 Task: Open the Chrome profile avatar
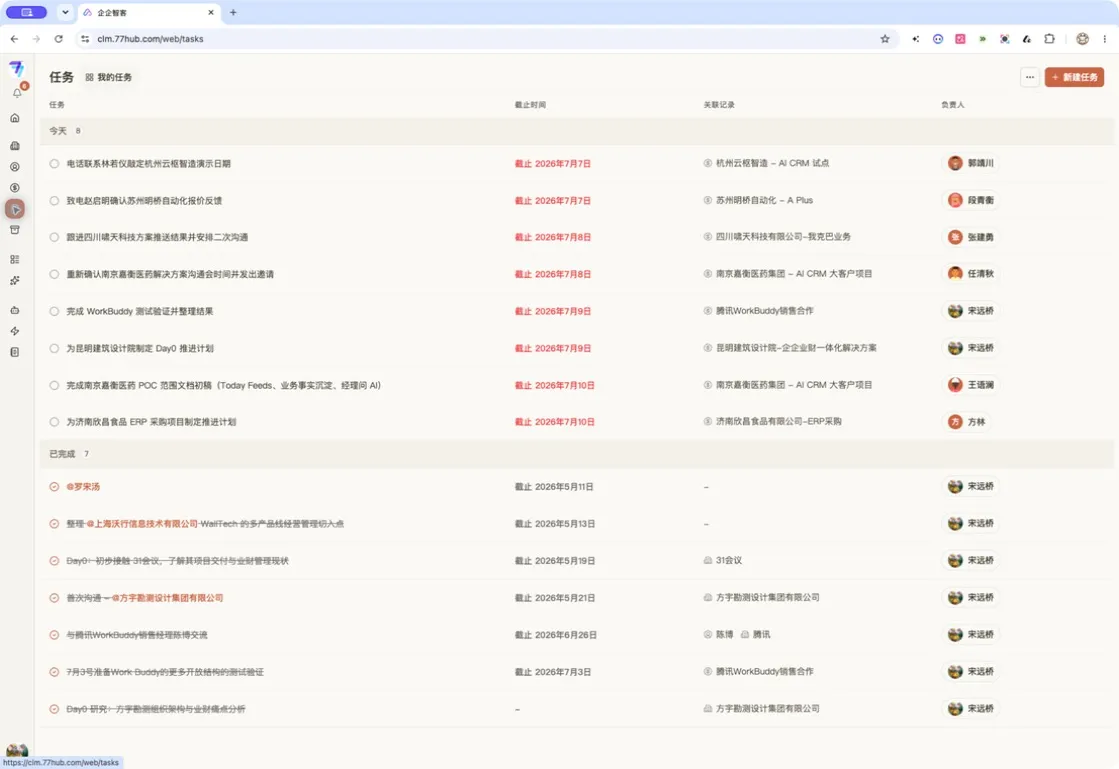click(1083, 39)
